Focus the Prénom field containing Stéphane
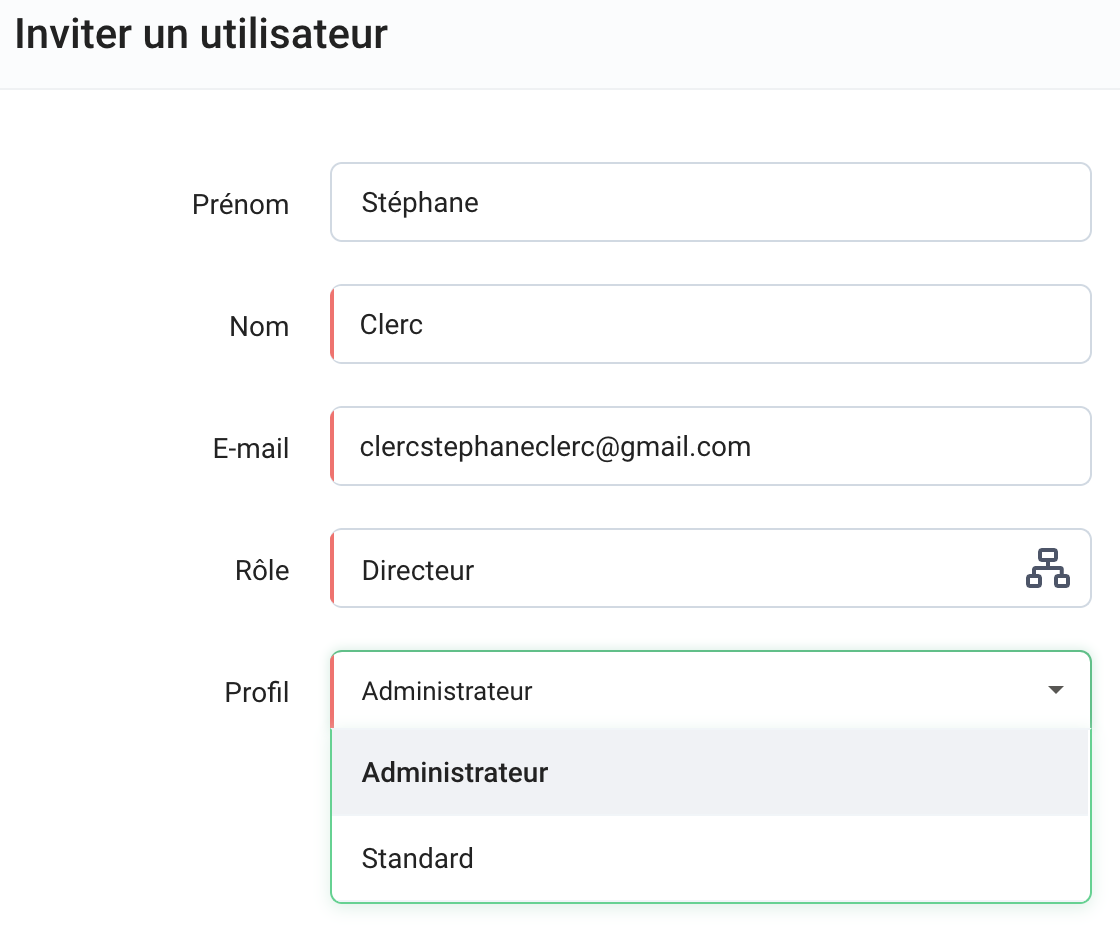 (x=710, y=203)
